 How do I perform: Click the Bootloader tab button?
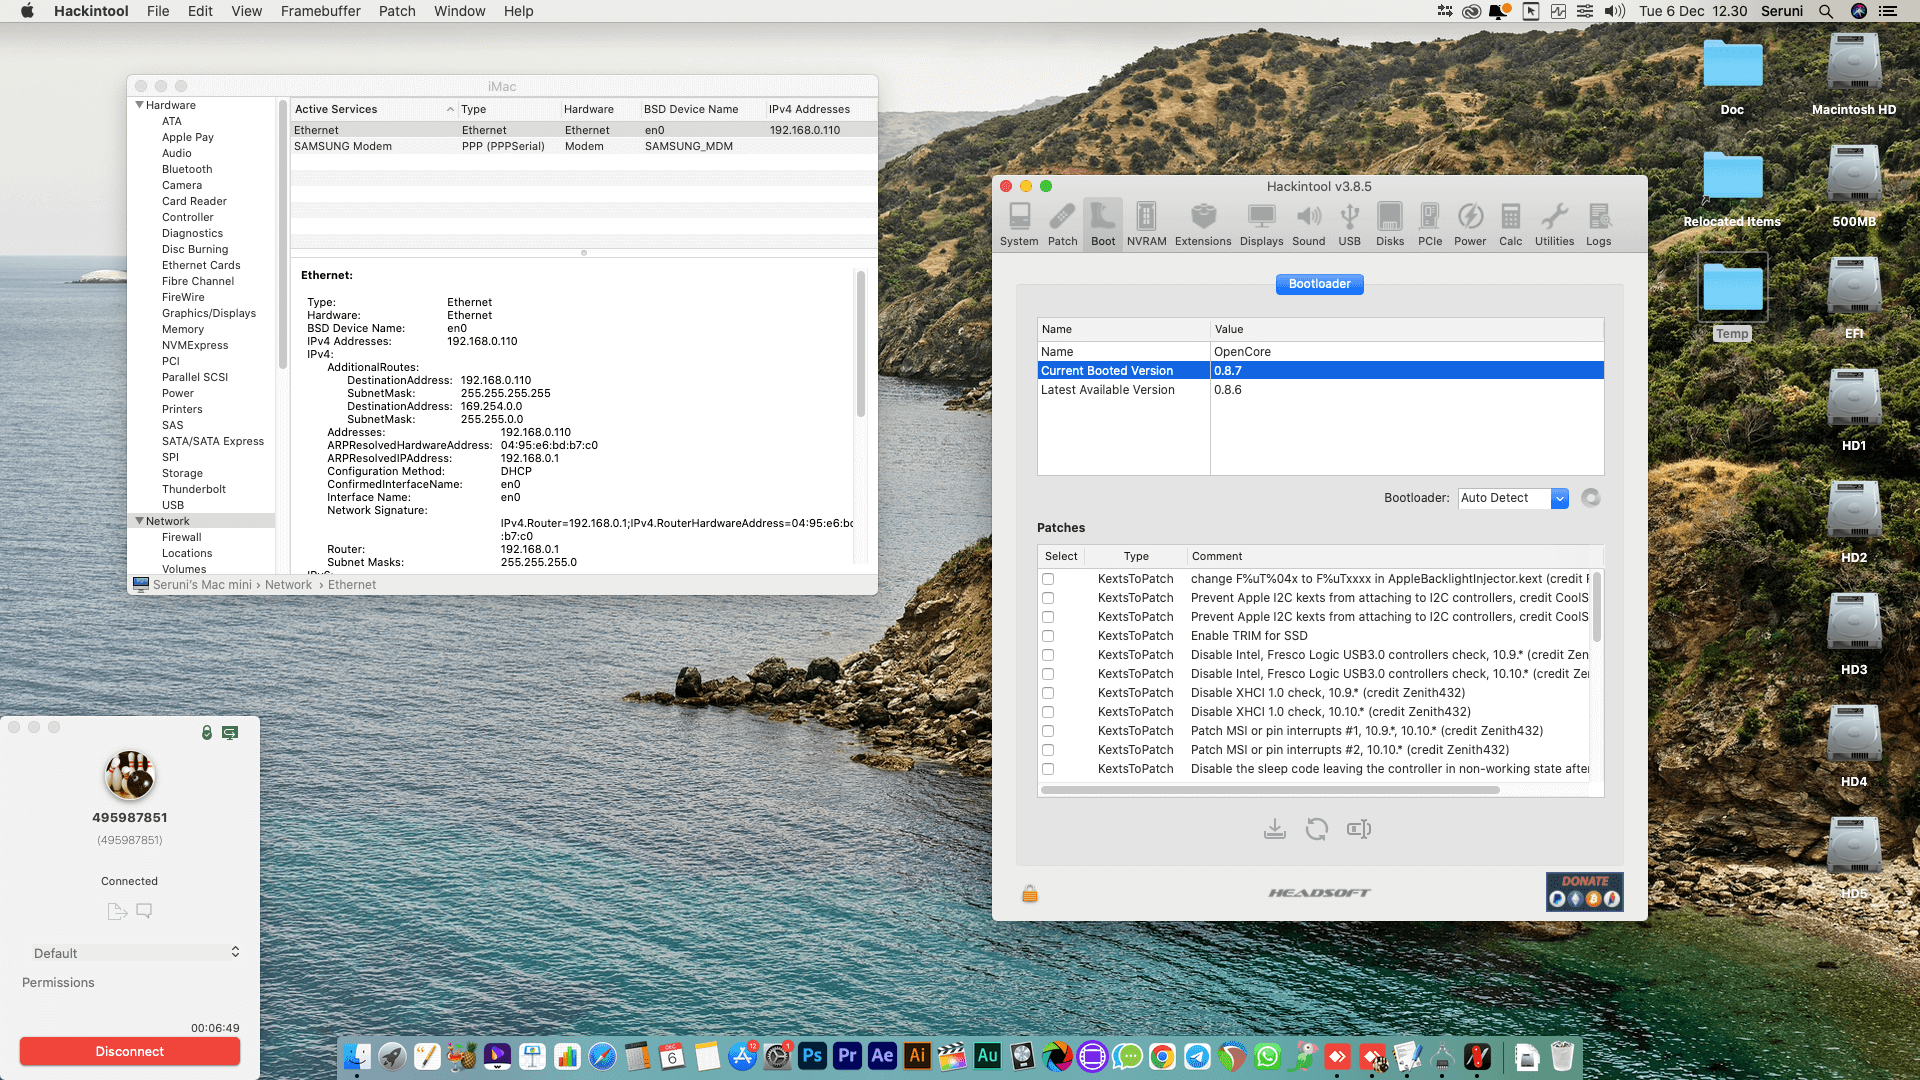tap(1319, 284)
